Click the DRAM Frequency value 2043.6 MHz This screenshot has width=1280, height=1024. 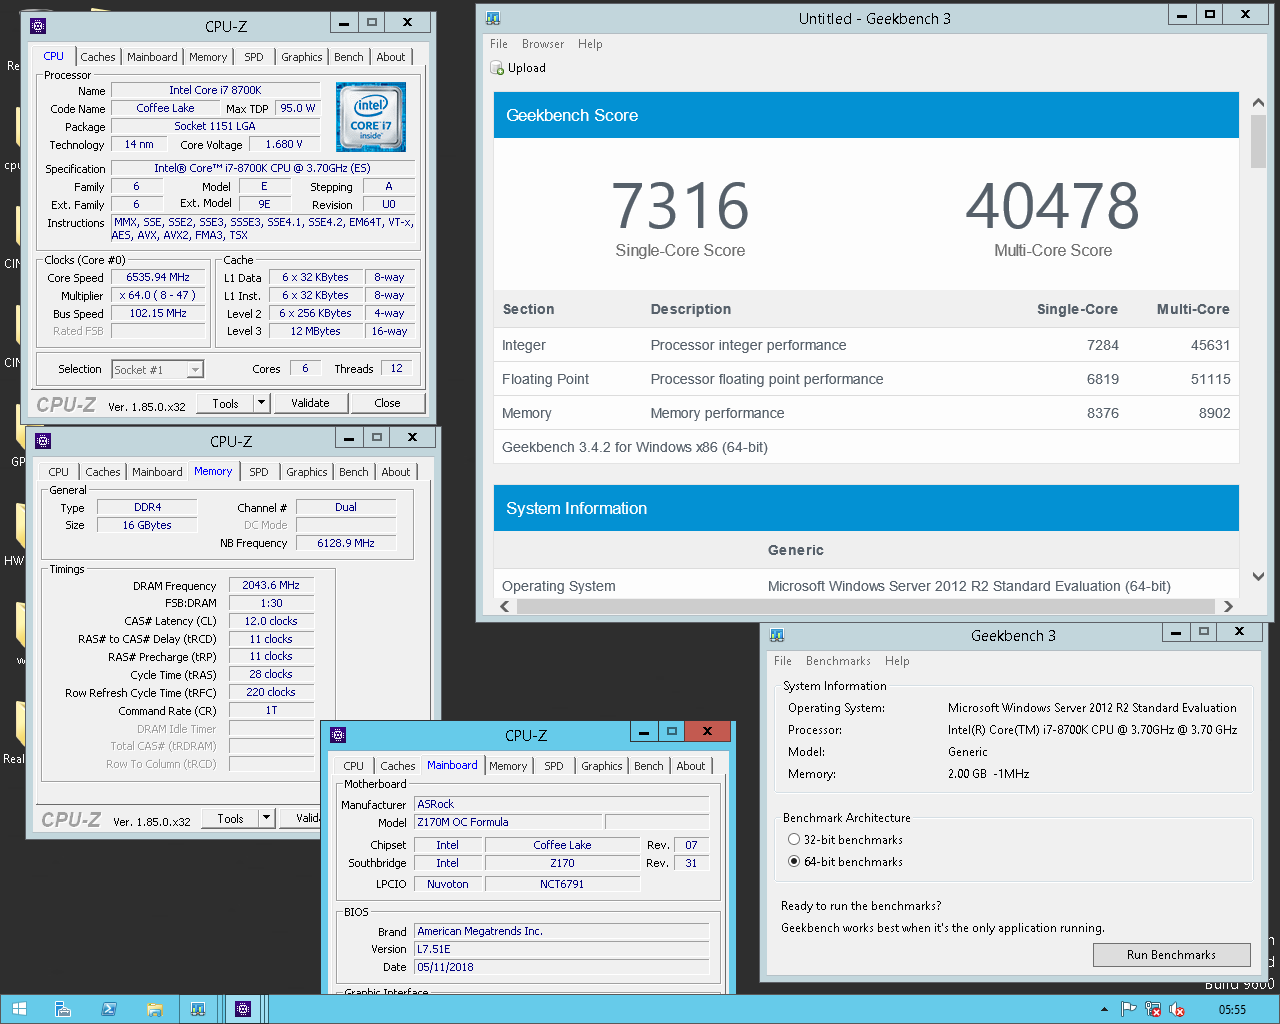point(271,585)
